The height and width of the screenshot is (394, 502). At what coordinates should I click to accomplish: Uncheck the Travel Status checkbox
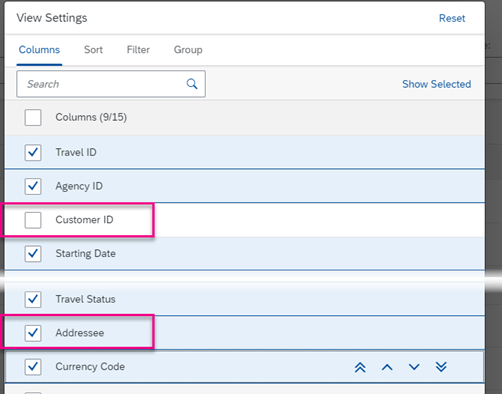[33, 299]
